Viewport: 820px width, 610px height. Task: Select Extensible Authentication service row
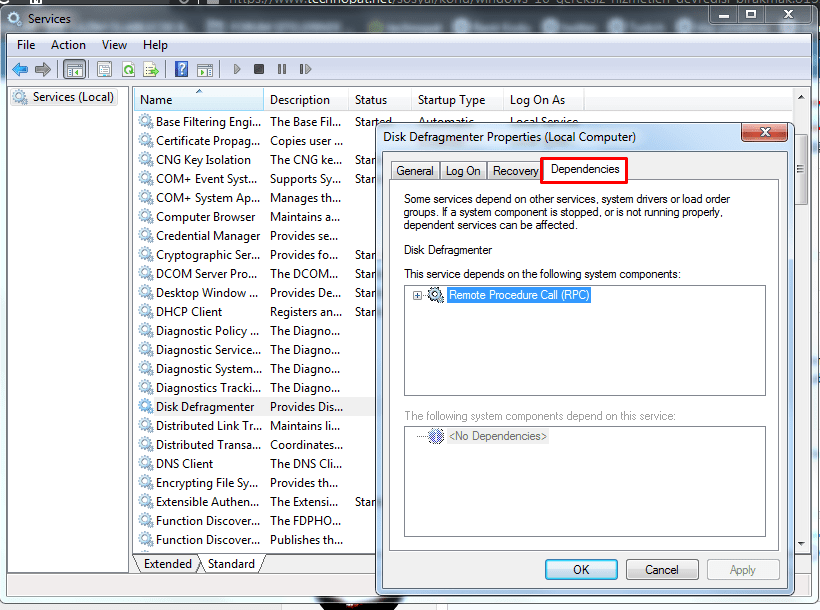point(255,502)
